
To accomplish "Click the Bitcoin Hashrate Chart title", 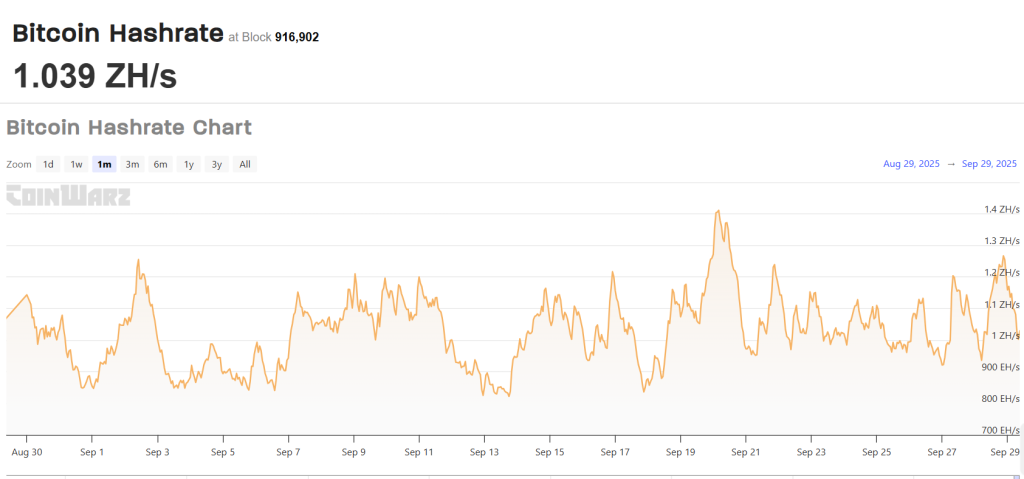I will (x=129, y=128).
